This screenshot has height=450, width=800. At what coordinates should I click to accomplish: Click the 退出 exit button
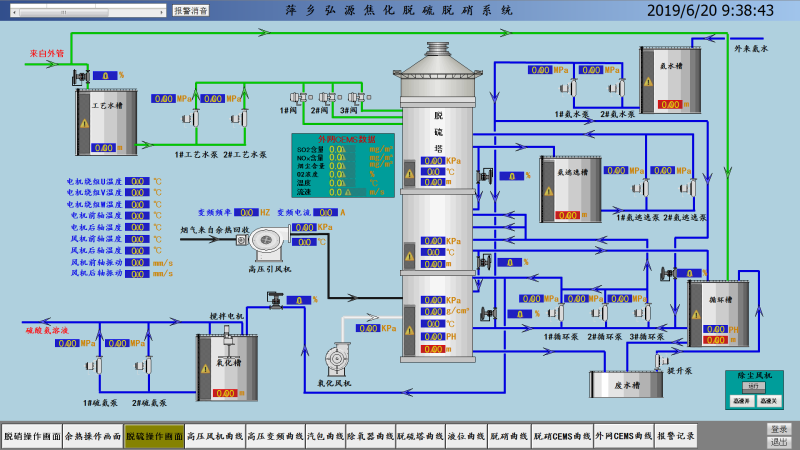(779, 442)
